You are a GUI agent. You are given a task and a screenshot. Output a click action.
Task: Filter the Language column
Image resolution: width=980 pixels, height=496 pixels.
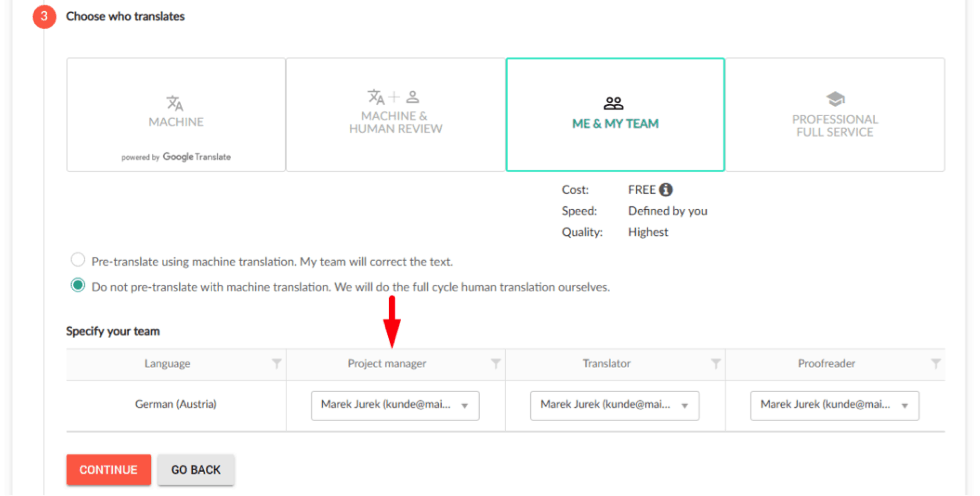tap(276, 364)
